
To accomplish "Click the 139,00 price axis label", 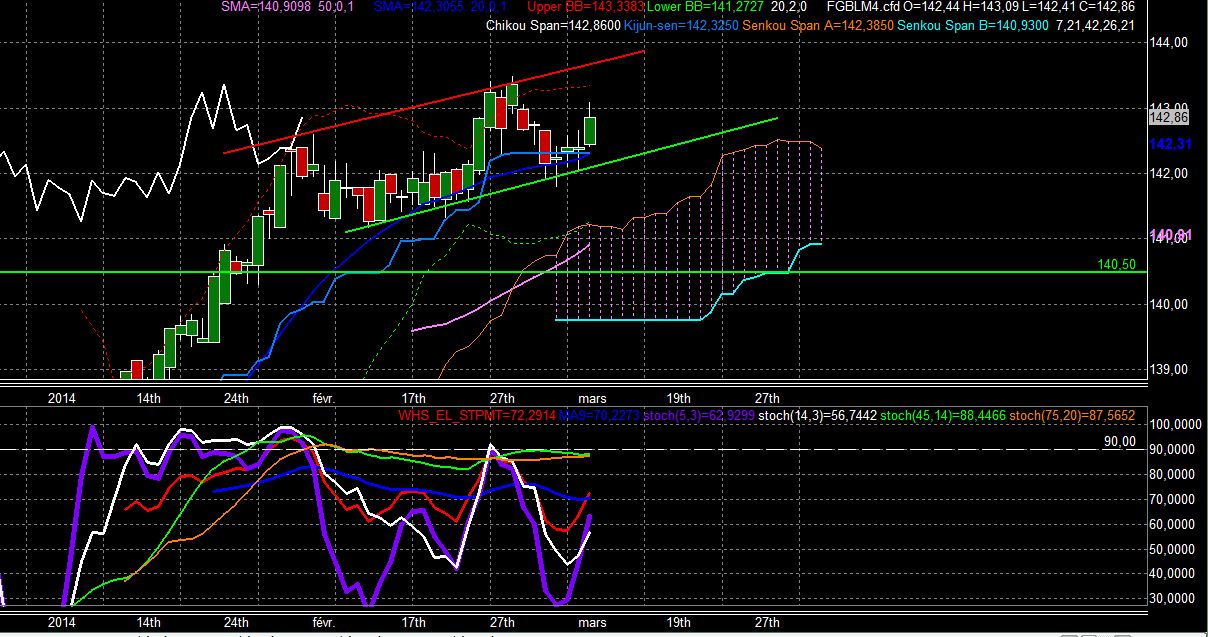I will point(1168,369).
